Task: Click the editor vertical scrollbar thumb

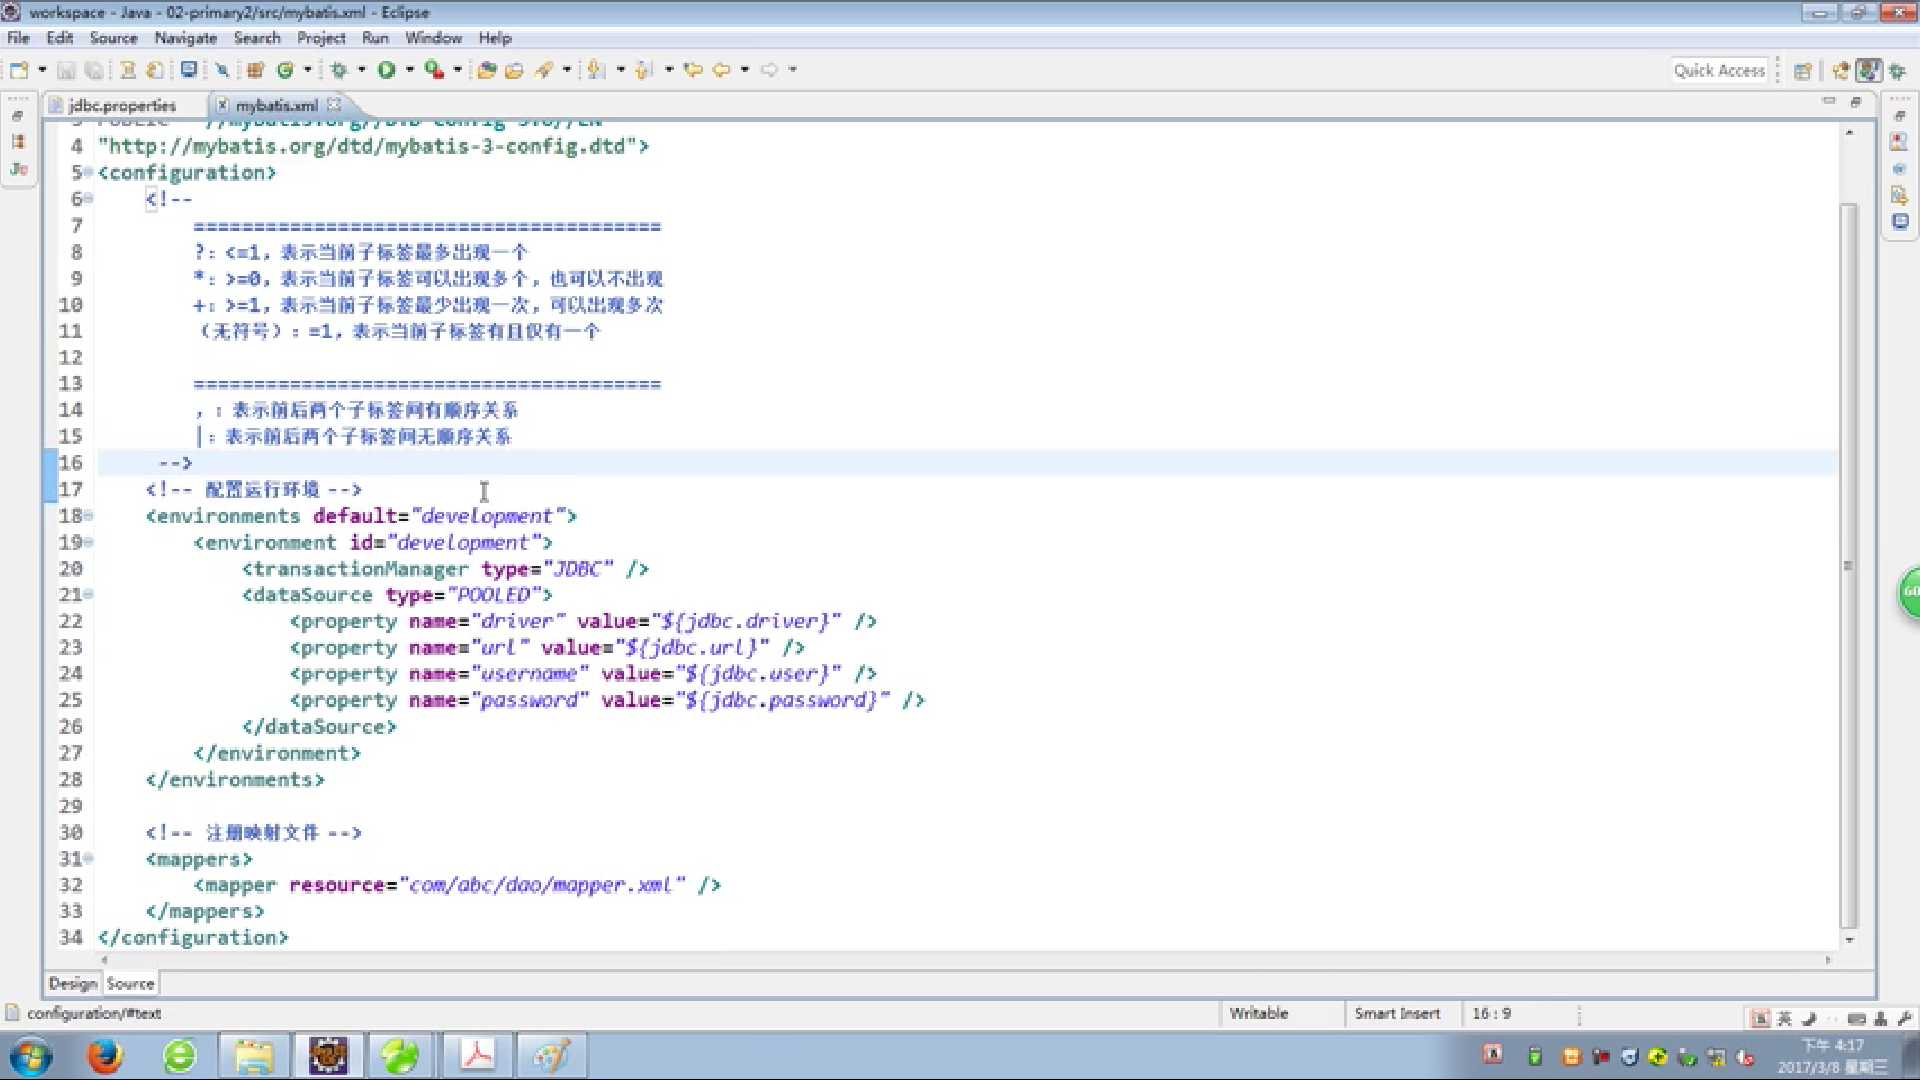Action: (x=1849, y=566)
